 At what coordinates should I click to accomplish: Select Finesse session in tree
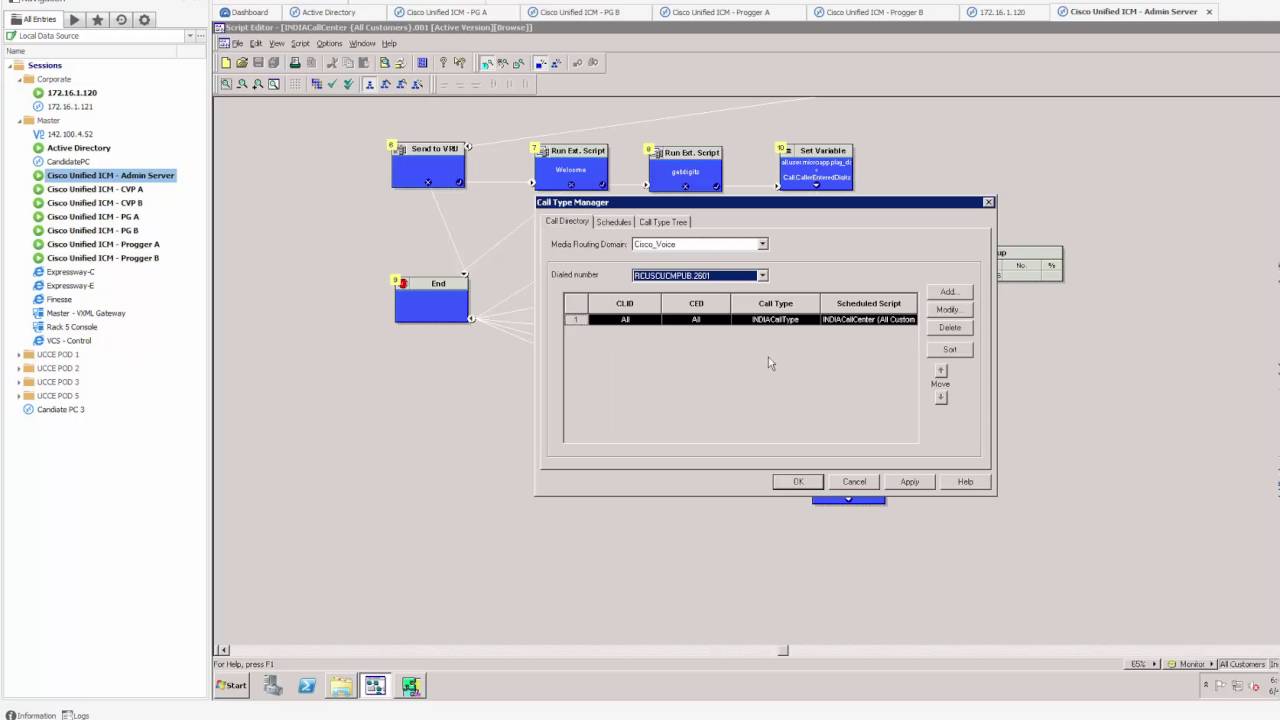(59, 299)
